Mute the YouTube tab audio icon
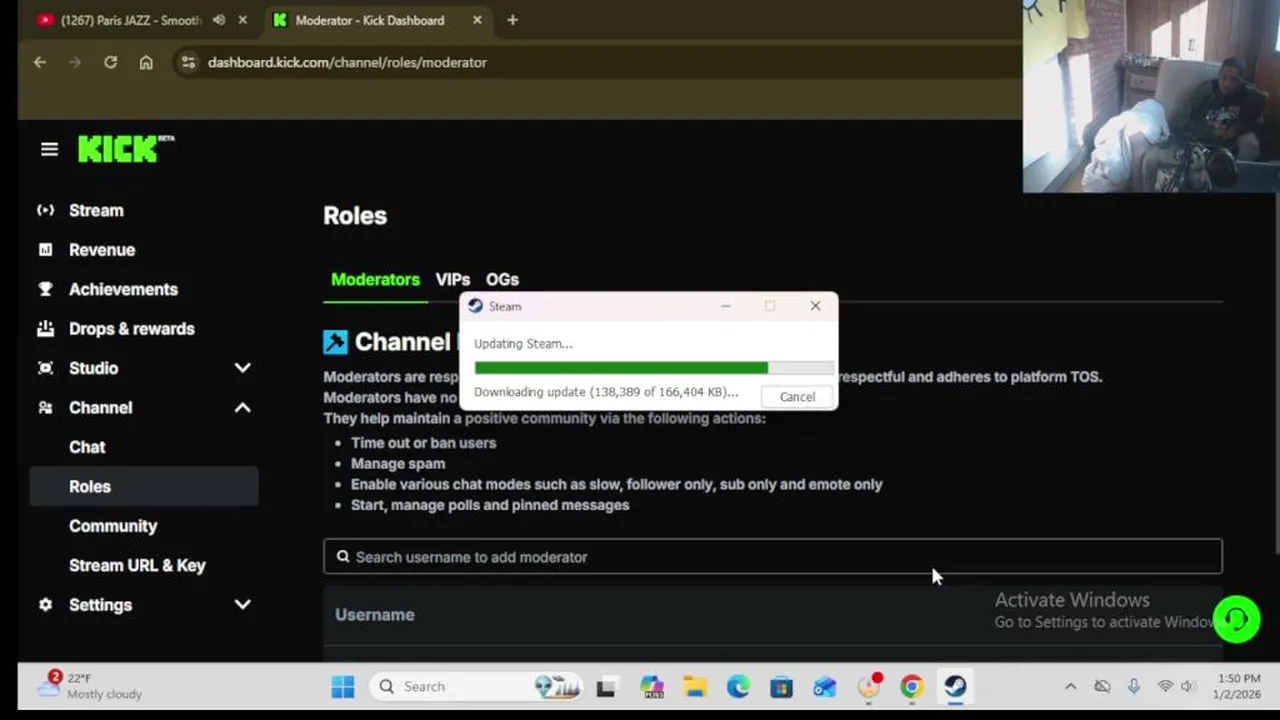Image resolution: width=1280 pixels, height=720 pixels. click(x=218, y=20)
